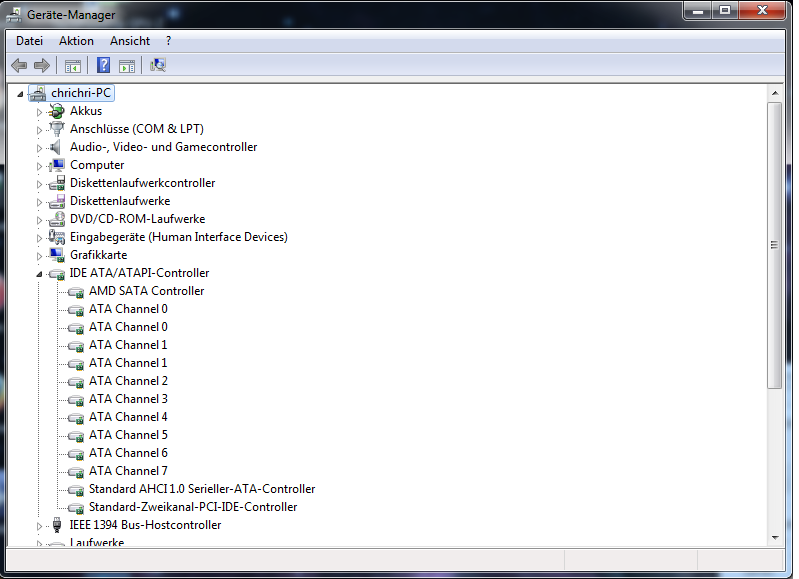
Task: Click the chrichri-PC computer icon
Action: [x=37, y=93]
